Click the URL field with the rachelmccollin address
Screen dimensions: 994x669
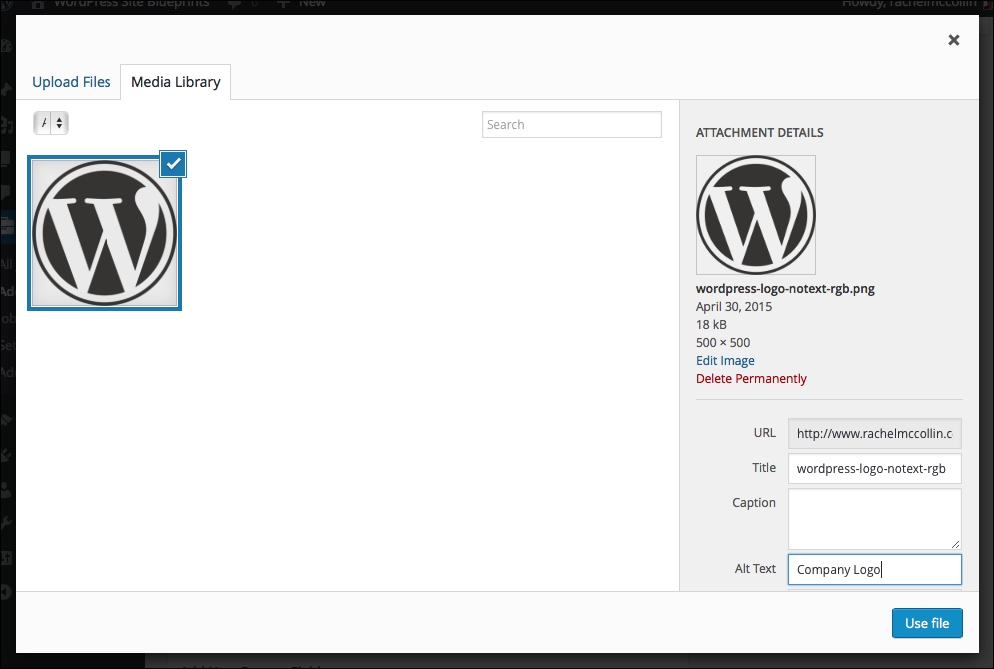[x=875, y=433]
